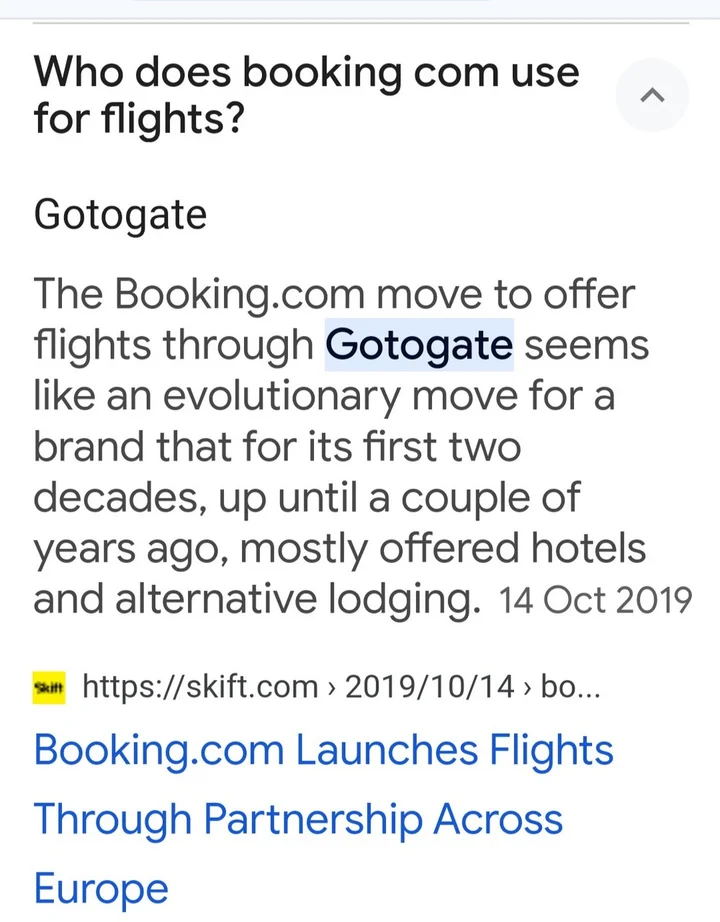Collapse the question with the up chevron
Screen dimensions: 720x922
point(652,95)
